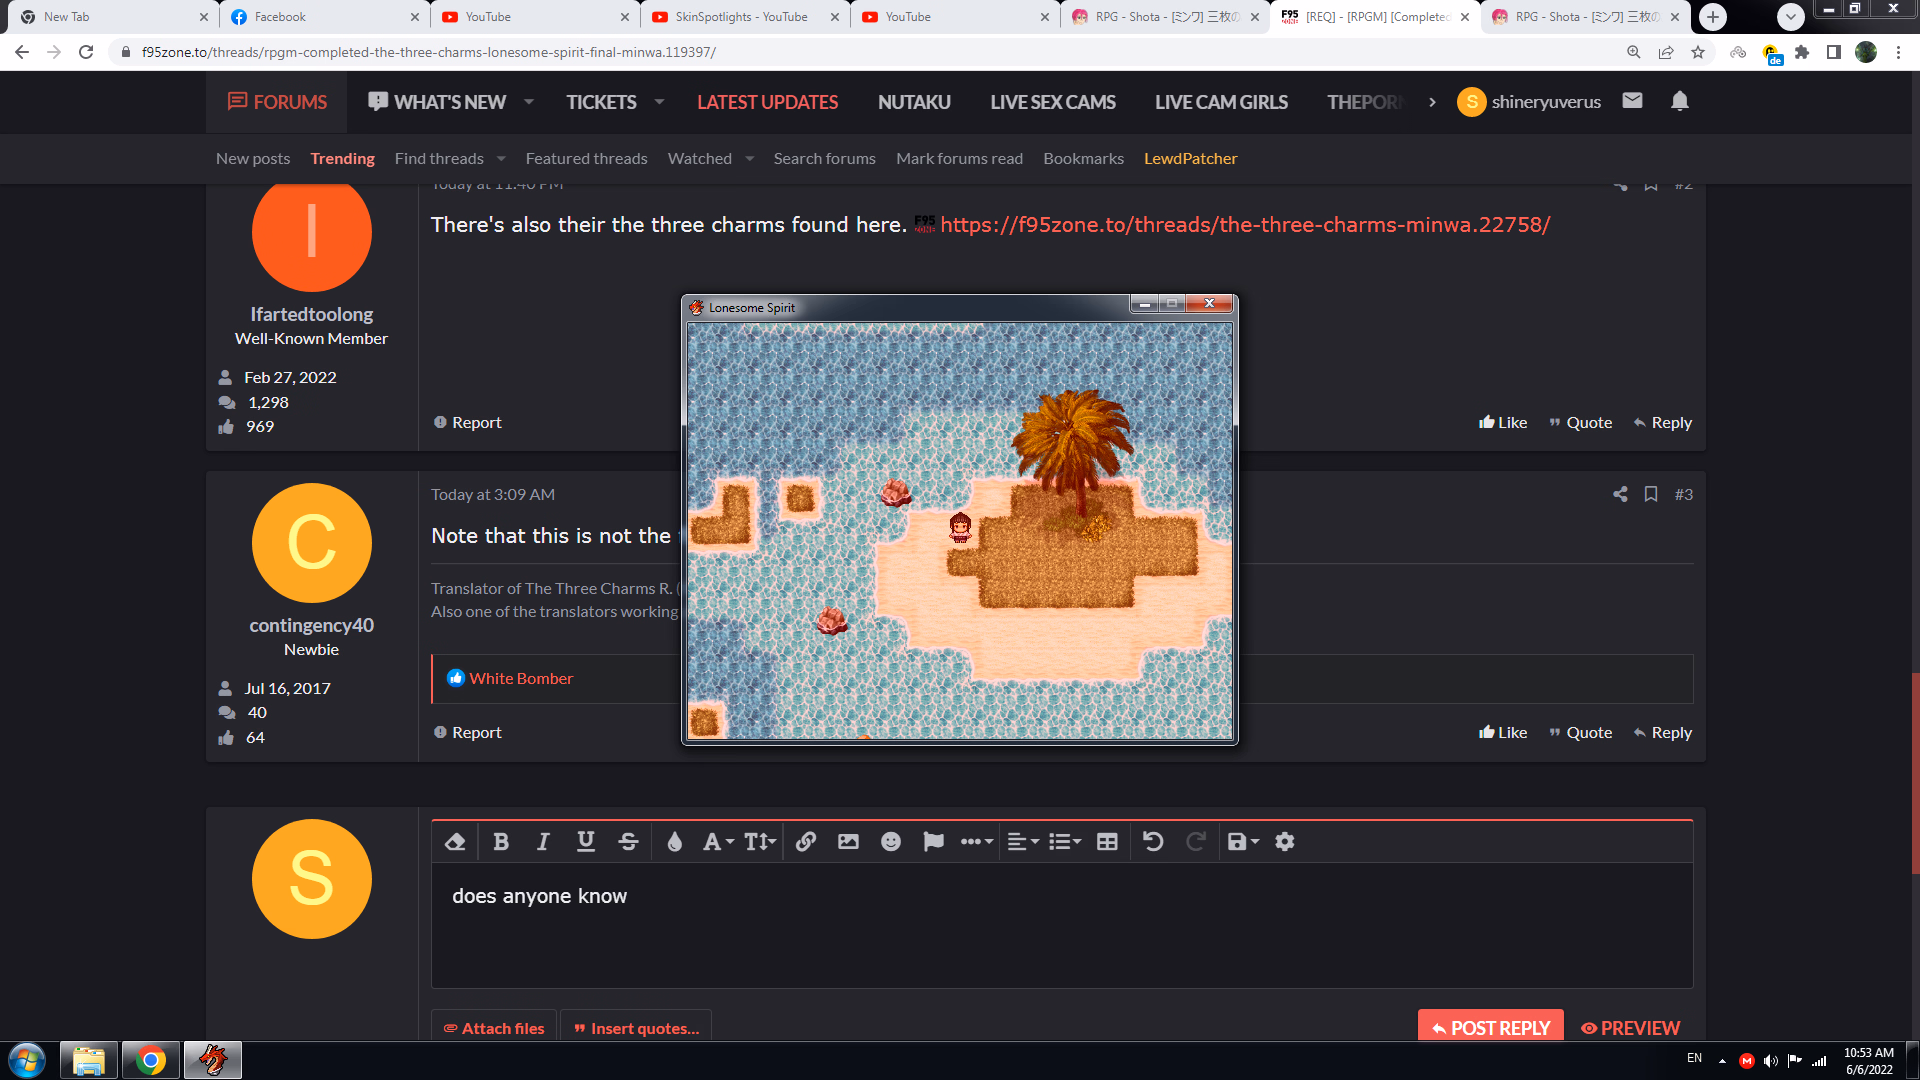Preview the reply
The image size is (1920, 1080).
1630,1028
